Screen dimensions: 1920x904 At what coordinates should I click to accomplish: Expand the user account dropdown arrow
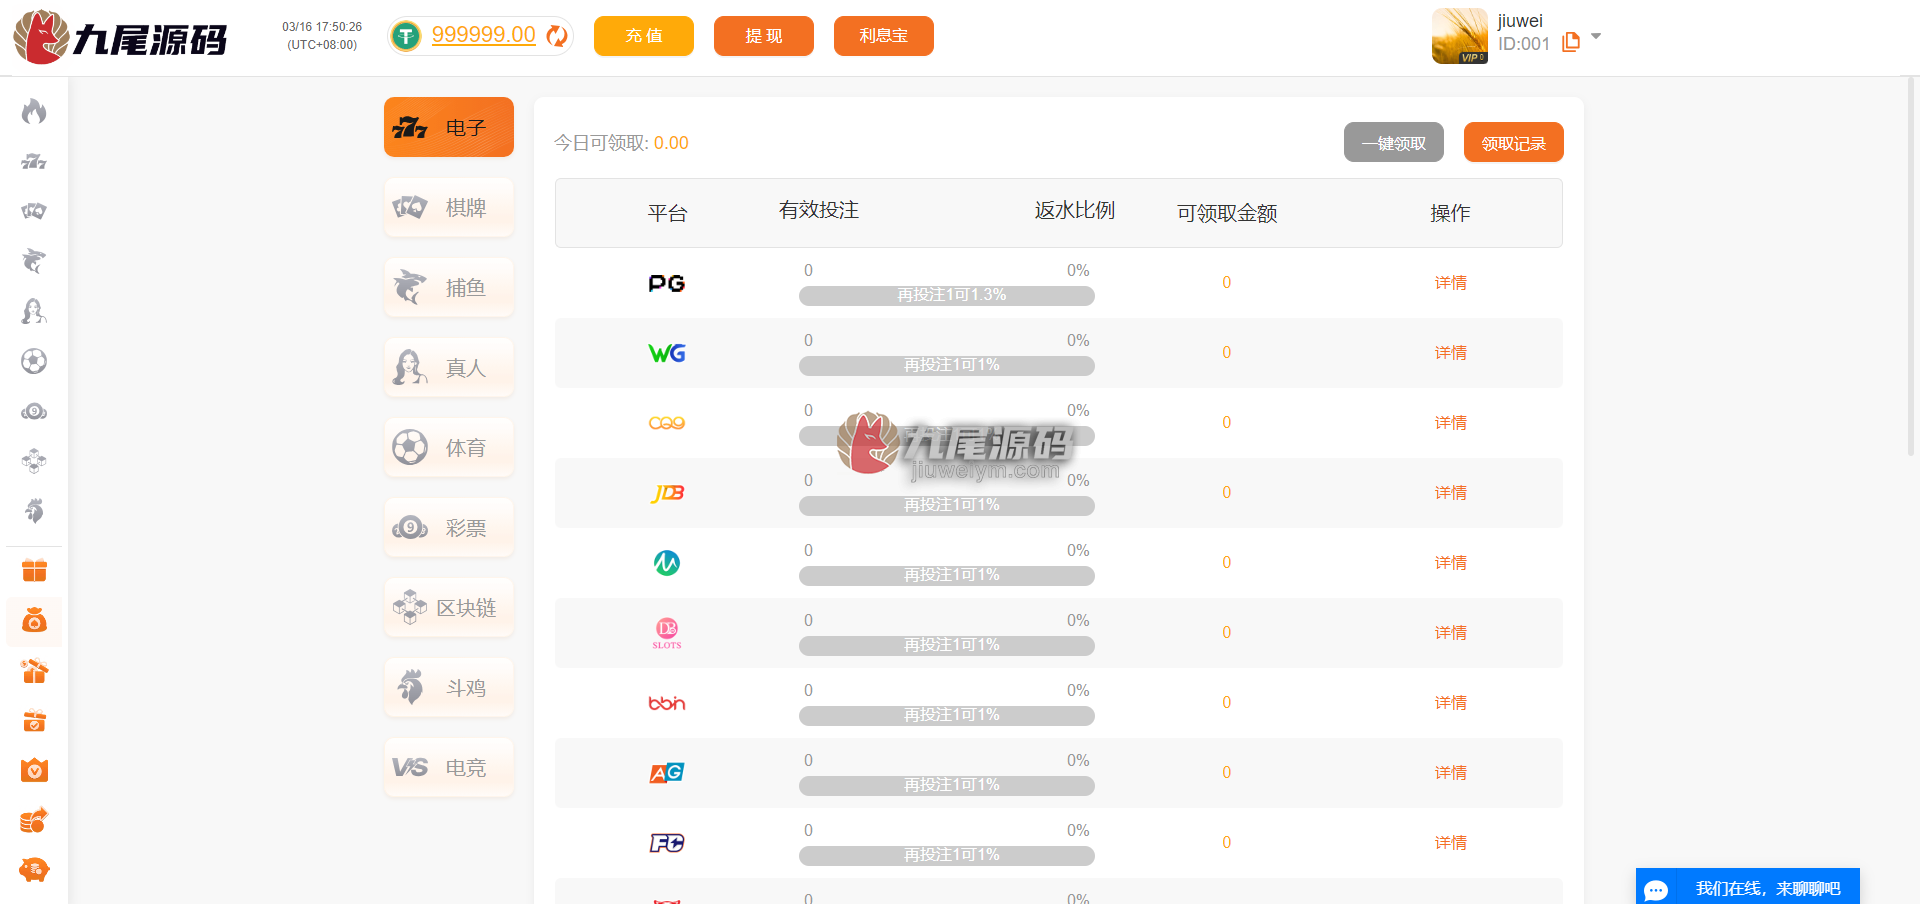pos(1596,36)
